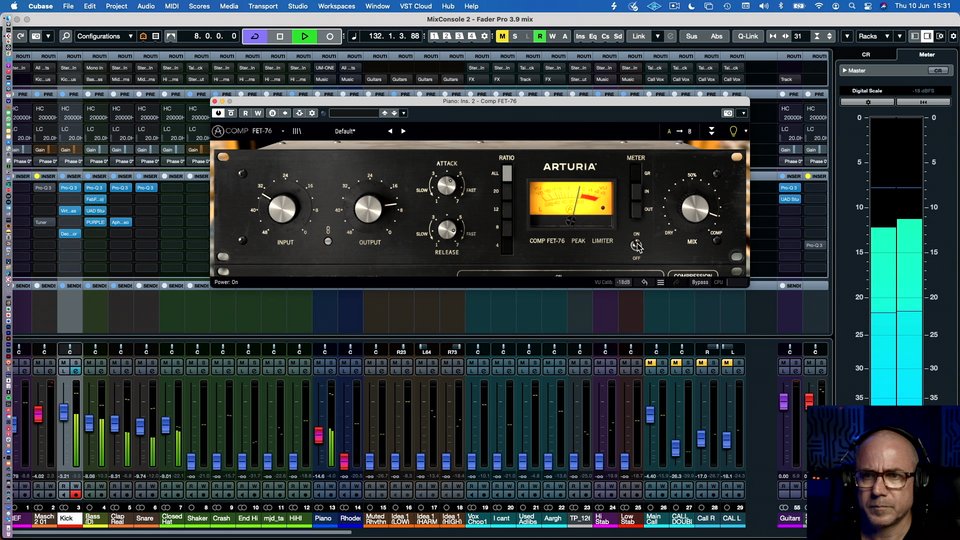Open the channel search magnifier in the MixConsole toolbar
This screenshot has width=960, height=540.
click(x=66, y=36)
